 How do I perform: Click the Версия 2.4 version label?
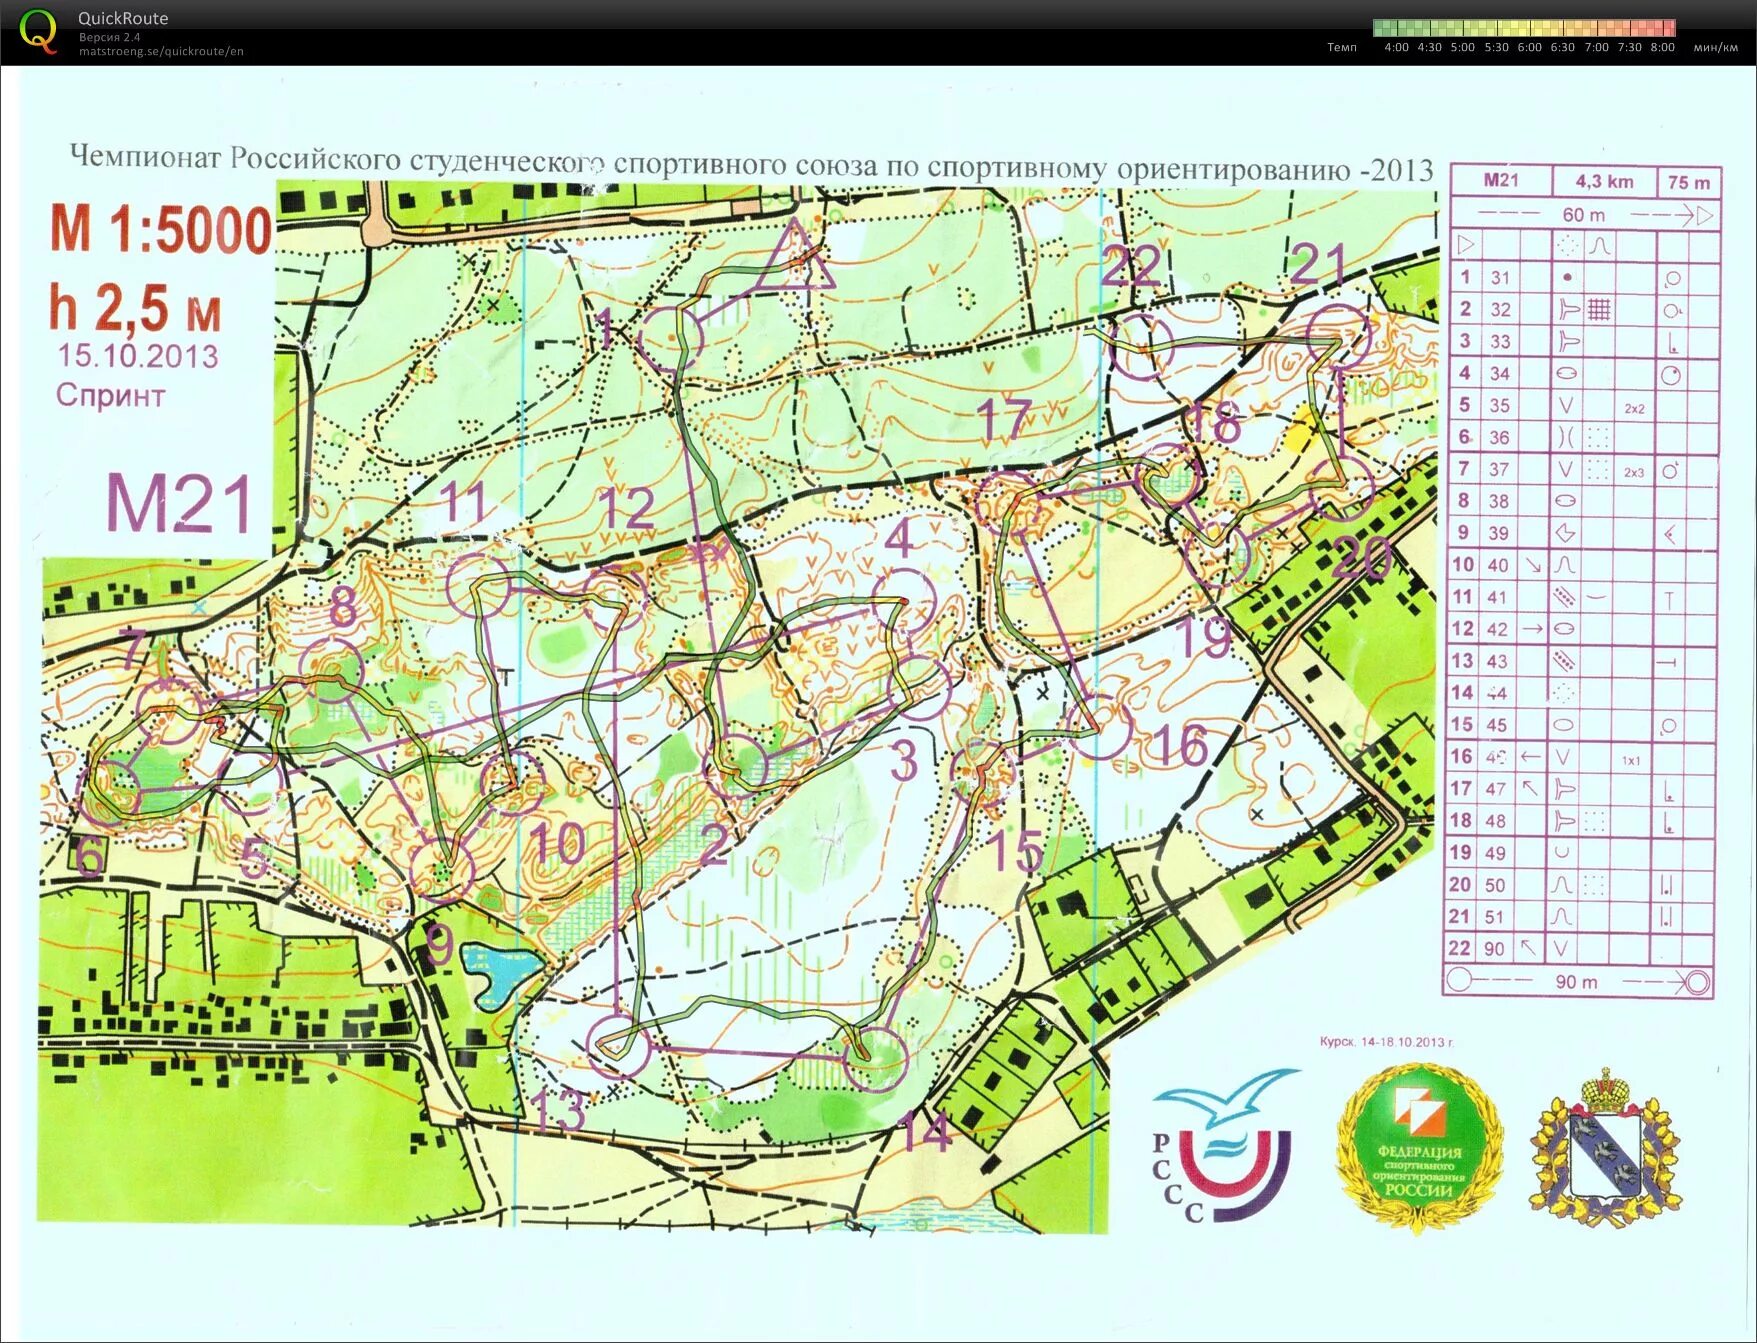click(109, 37)
